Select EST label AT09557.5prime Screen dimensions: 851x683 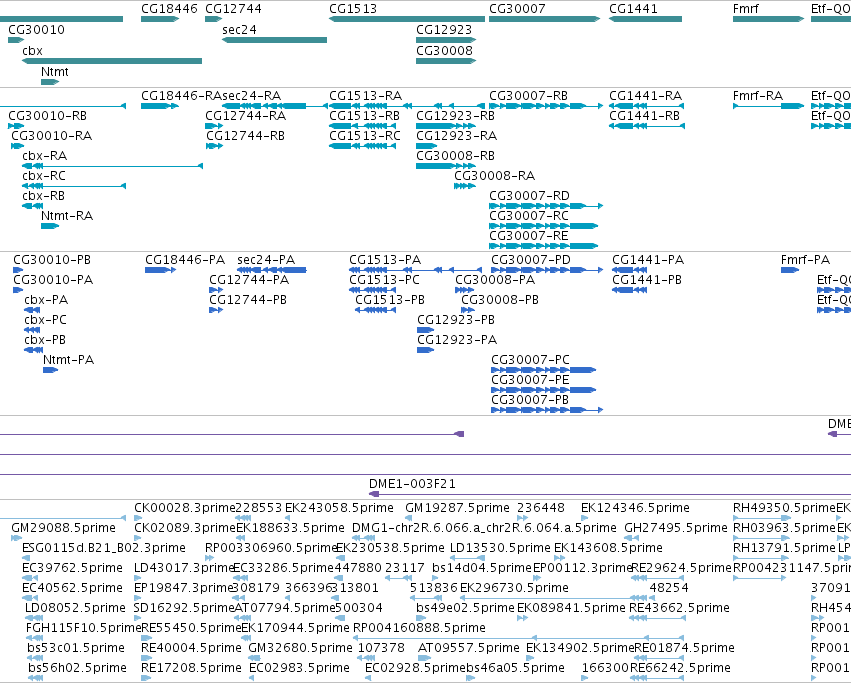[x=468, y=648]
